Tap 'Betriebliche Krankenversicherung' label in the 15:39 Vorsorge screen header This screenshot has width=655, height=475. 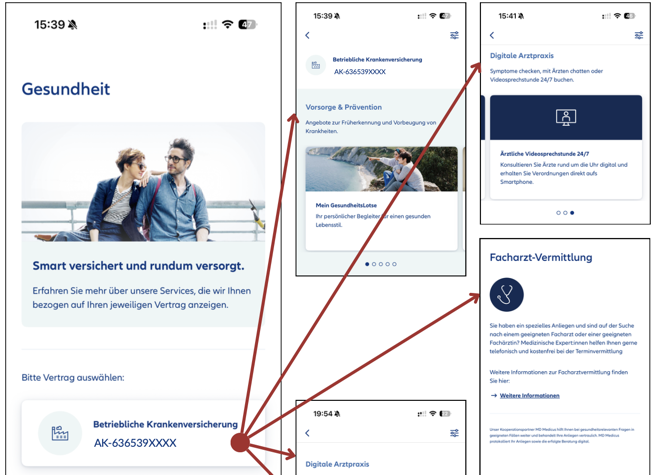click(x=377, y=60)
